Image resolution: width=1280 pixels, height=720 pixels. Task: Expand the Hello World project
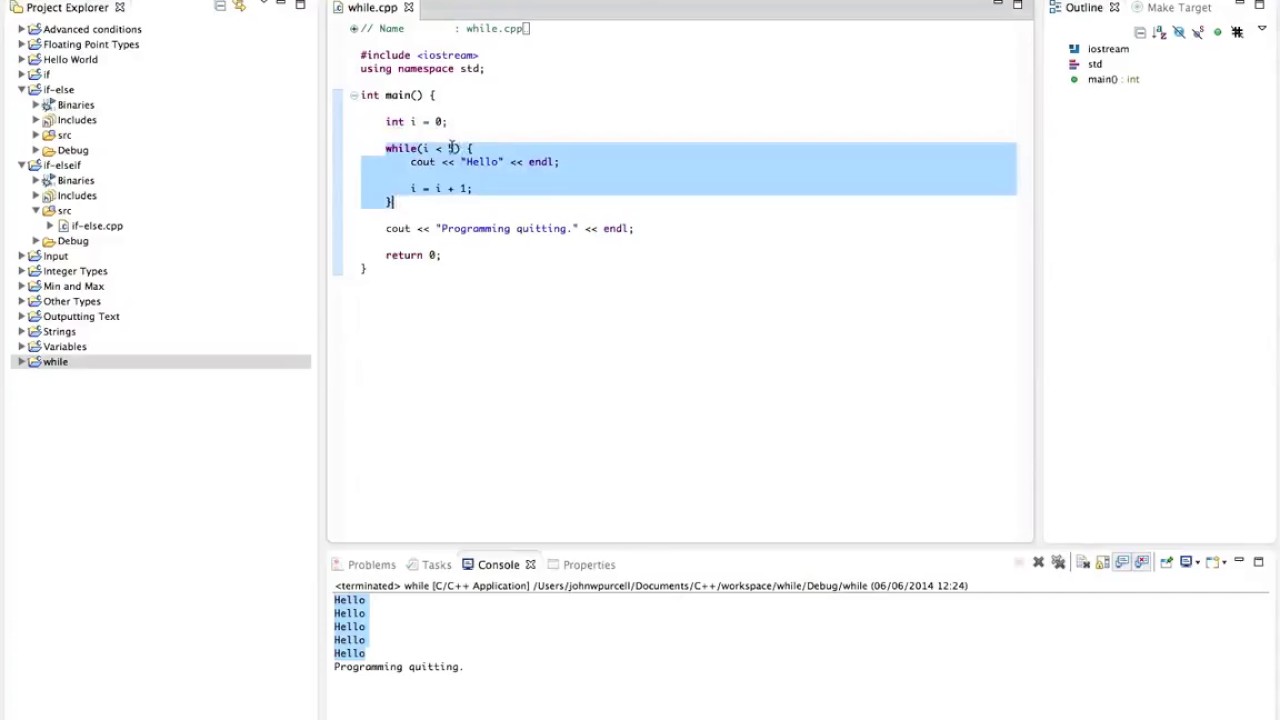[21, 59]
